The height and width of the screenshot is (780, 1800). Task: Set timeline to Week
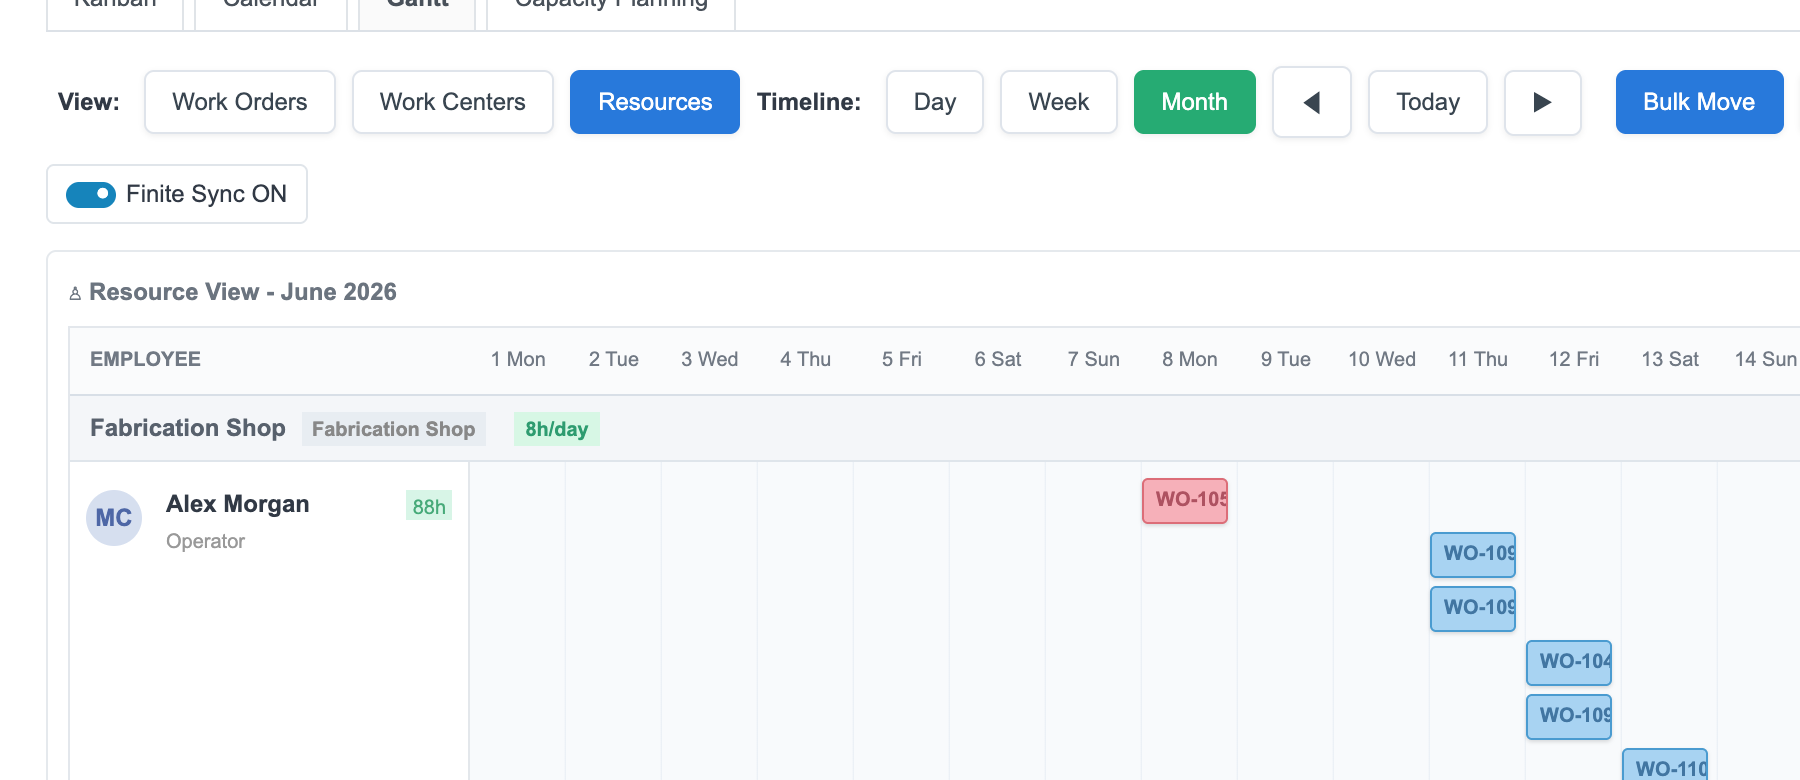click(1059, 102)
